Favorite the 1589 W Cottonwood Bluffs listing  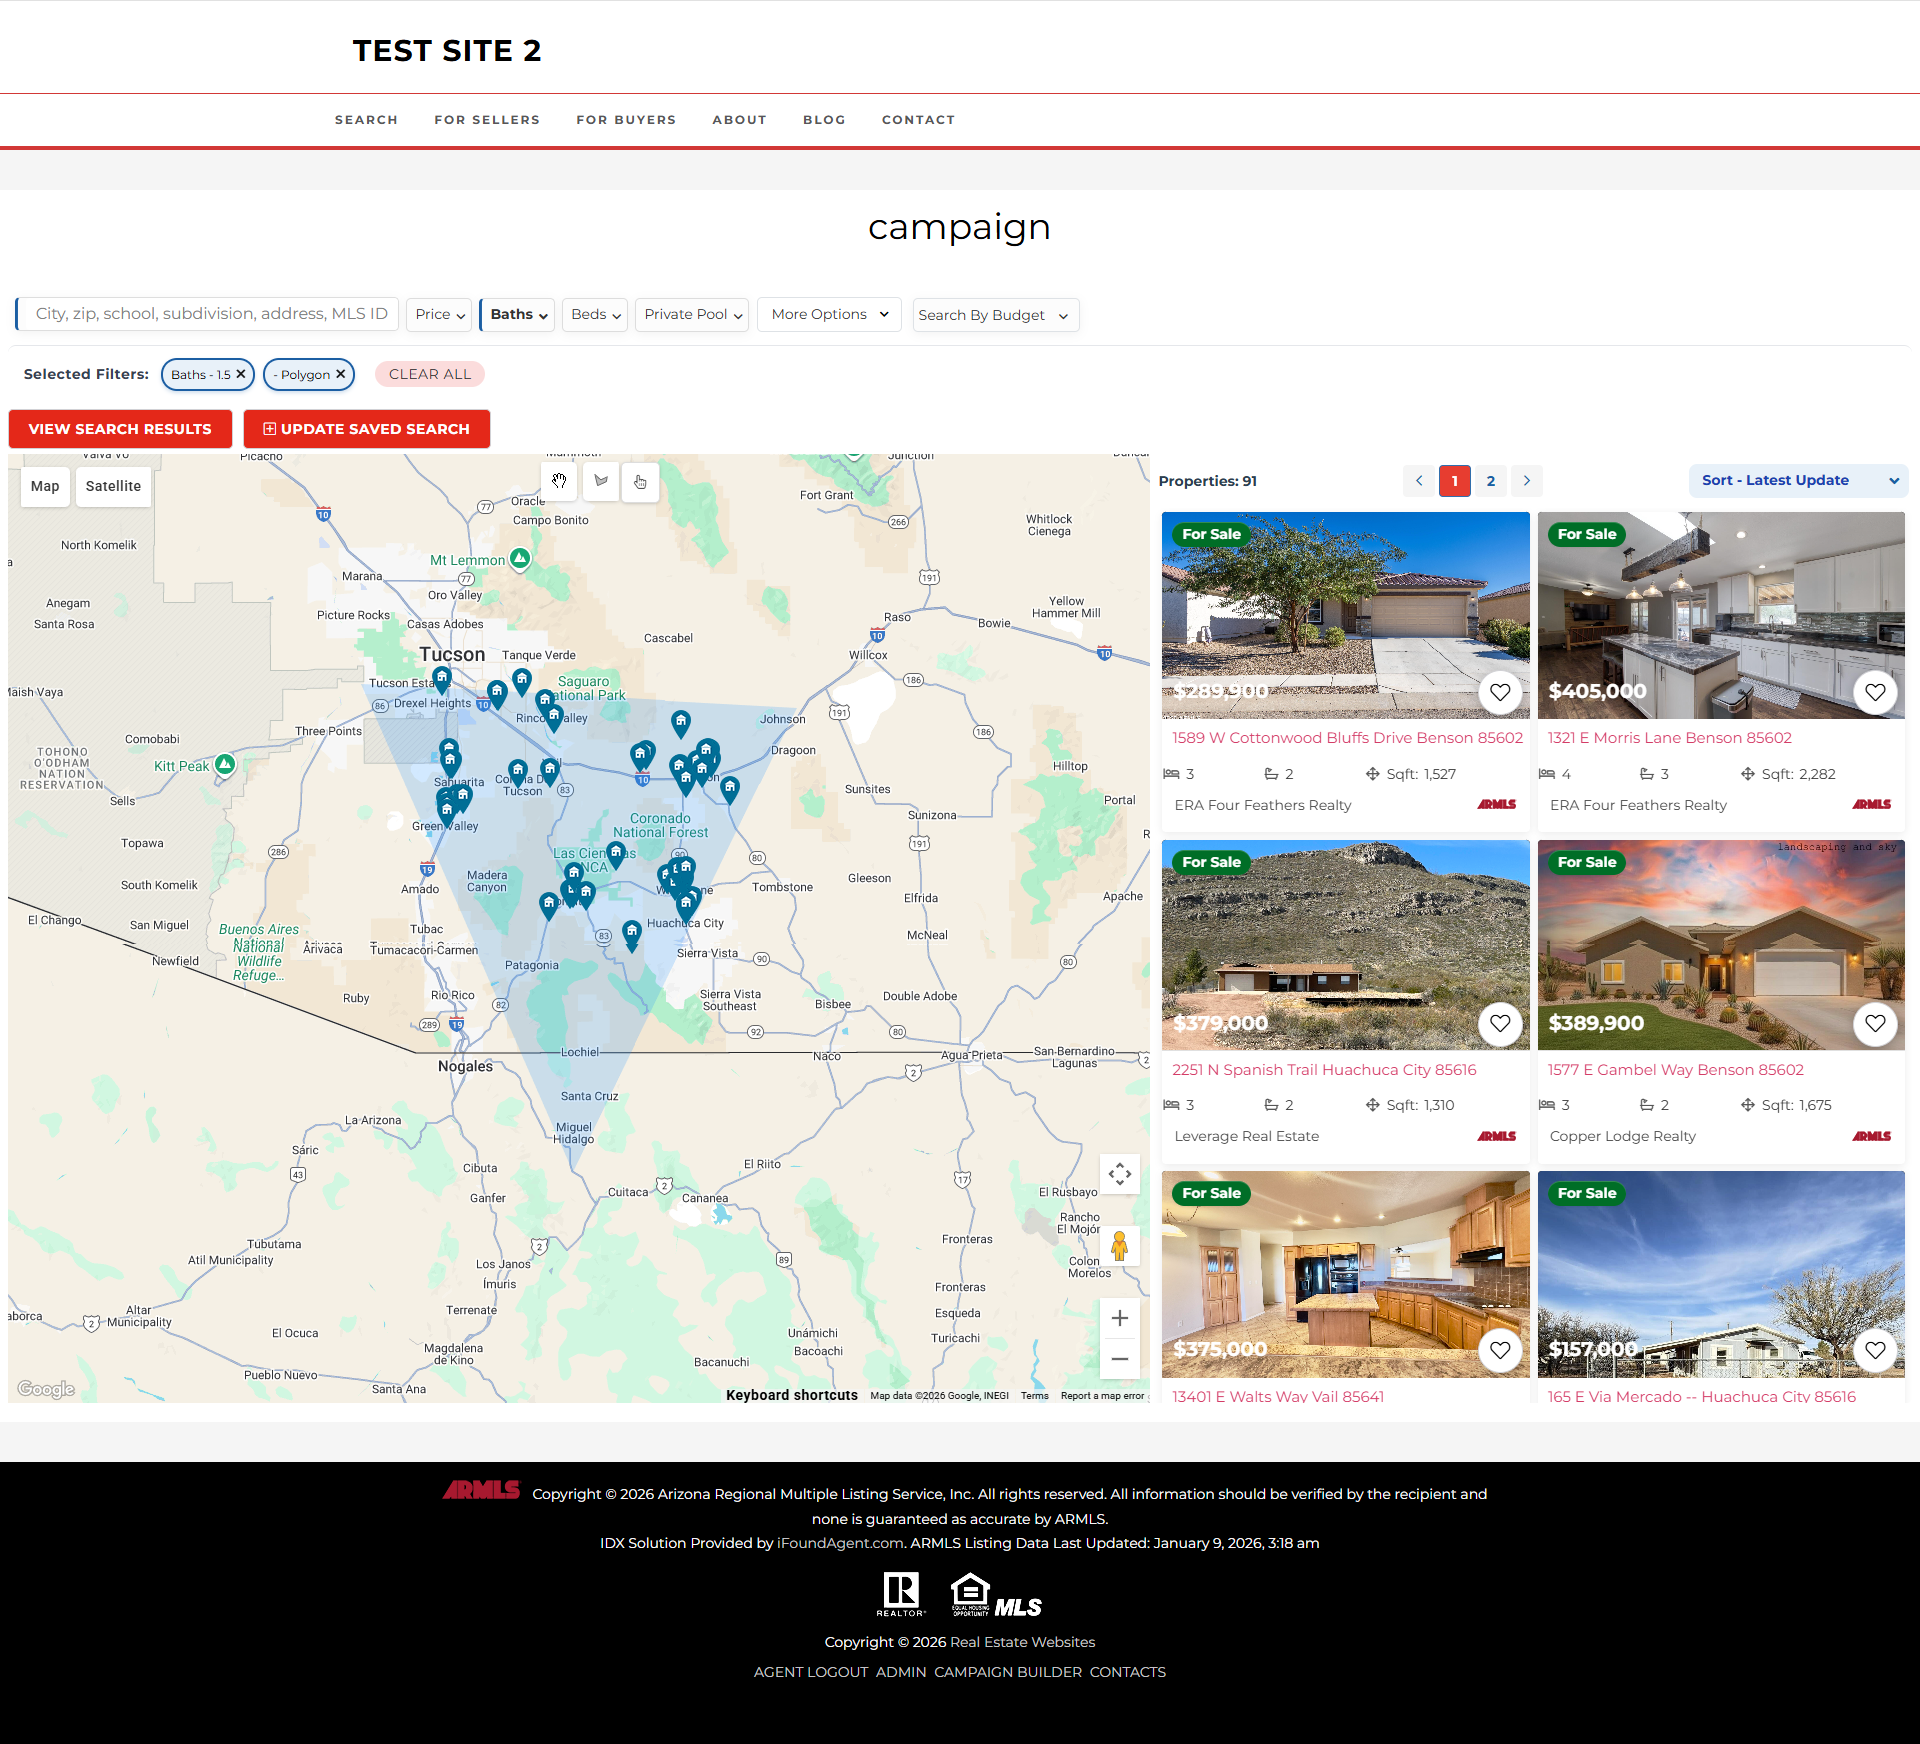click(1500, 692)
